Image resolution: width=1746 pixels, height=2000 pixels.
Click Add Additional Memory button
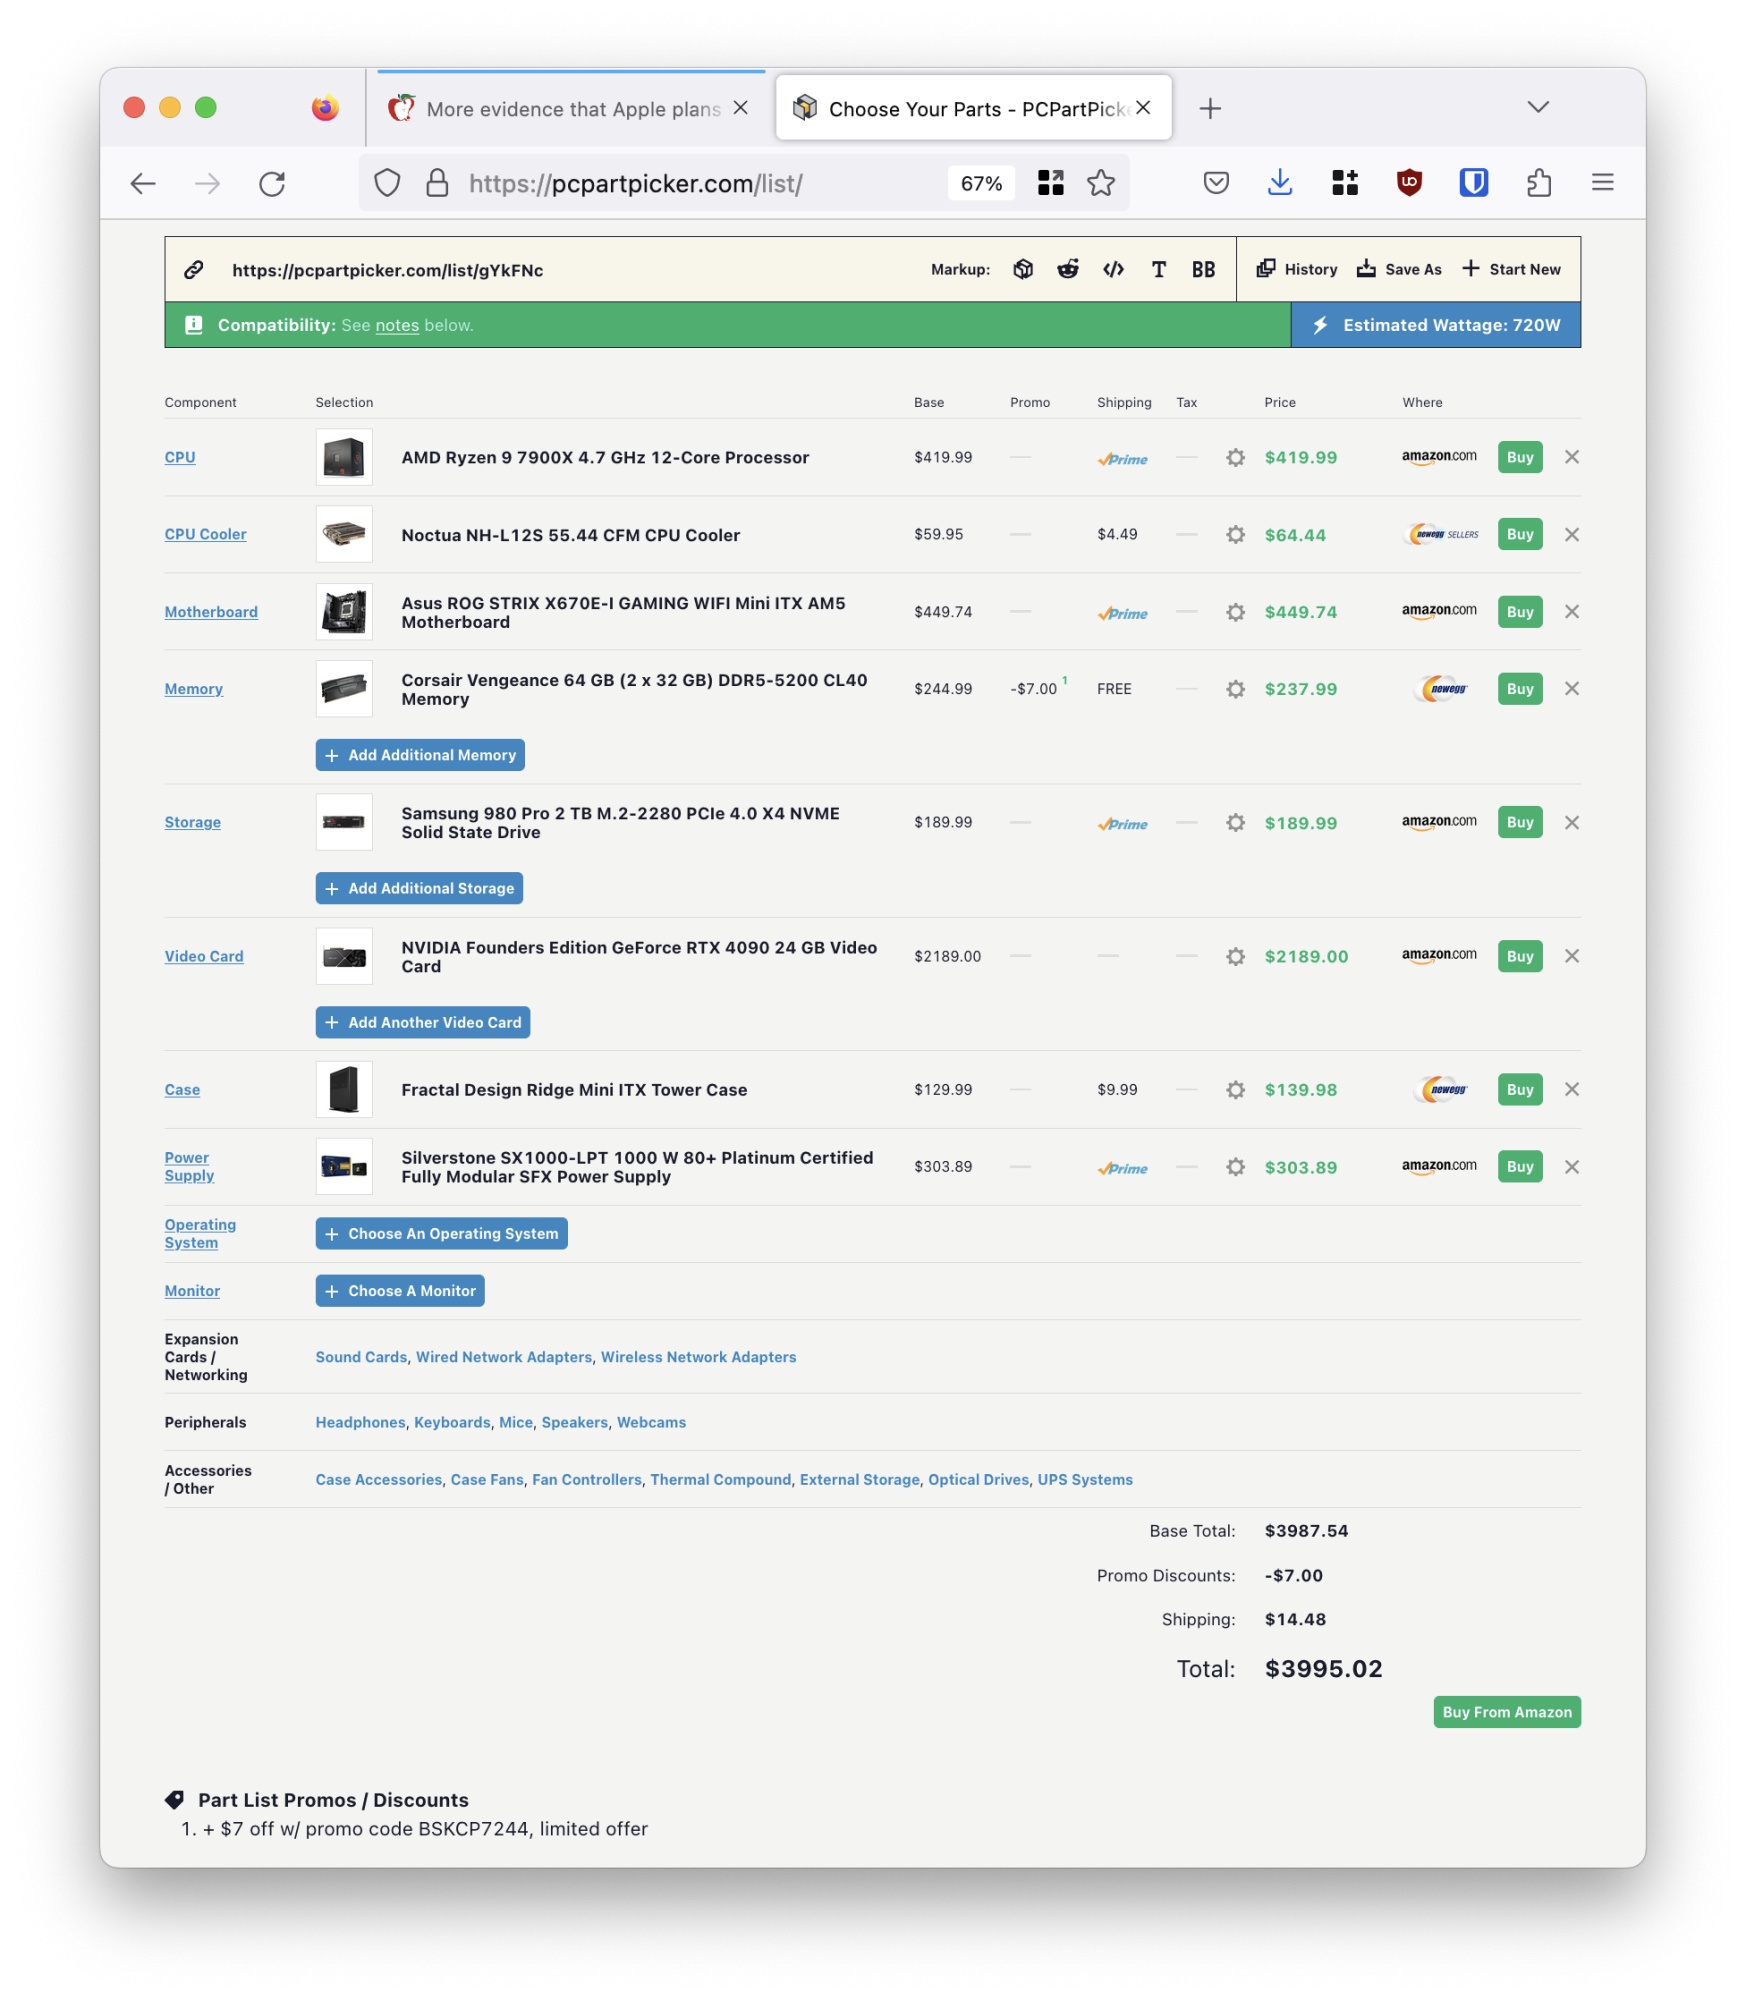pyautogui.click(x=420, y=755)
